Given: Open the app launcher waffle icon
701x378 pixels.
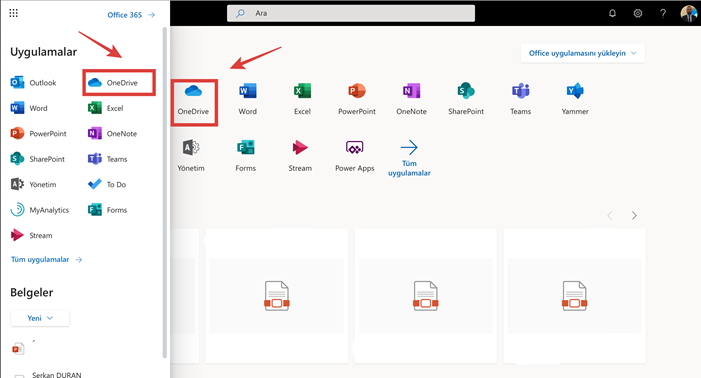Looking at the screenshot, I should (13, 13).
